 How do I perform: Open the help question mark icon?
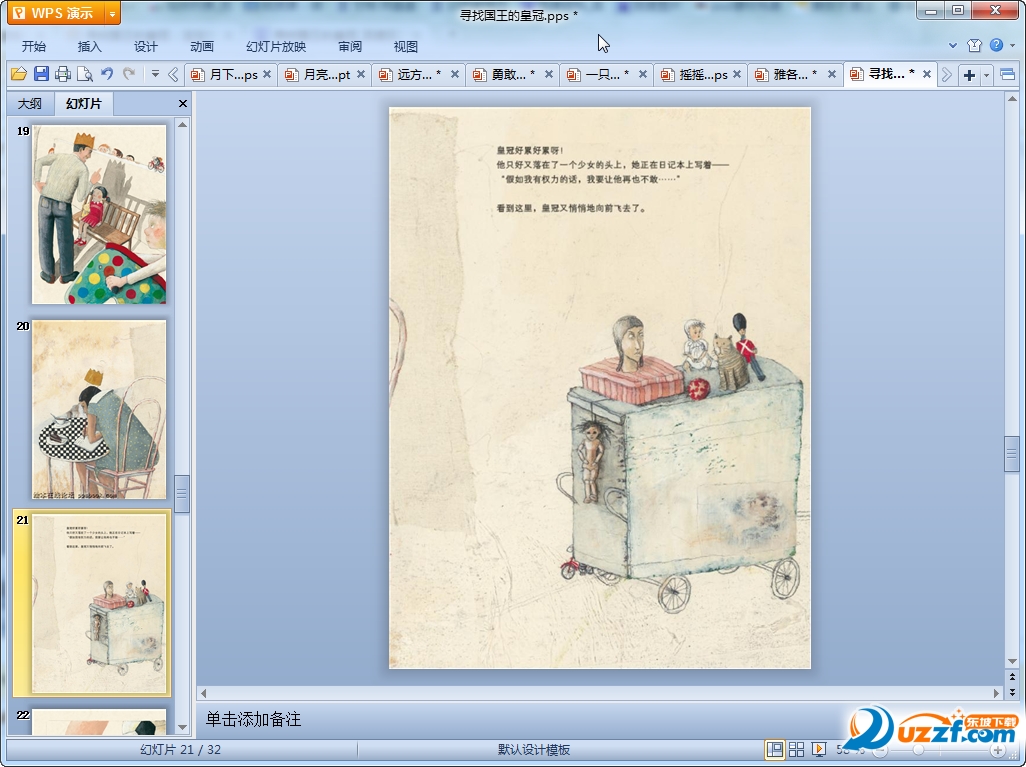tap(996, 45)
